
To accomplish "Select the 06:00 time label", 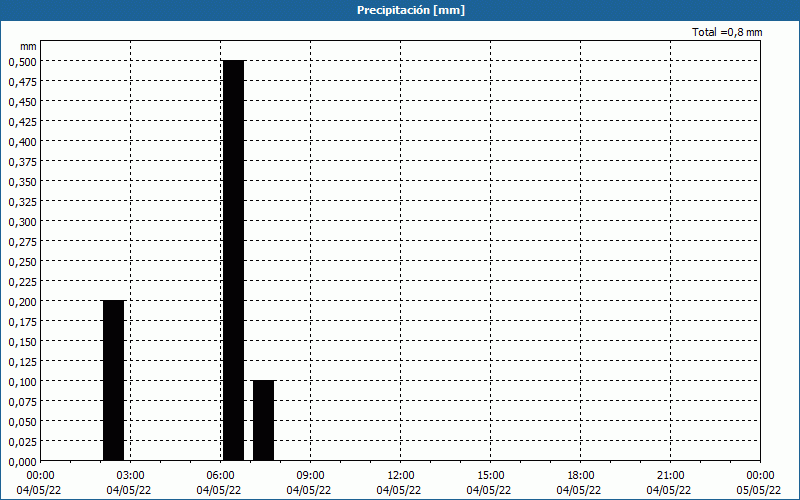I will (x=220, y=476).
